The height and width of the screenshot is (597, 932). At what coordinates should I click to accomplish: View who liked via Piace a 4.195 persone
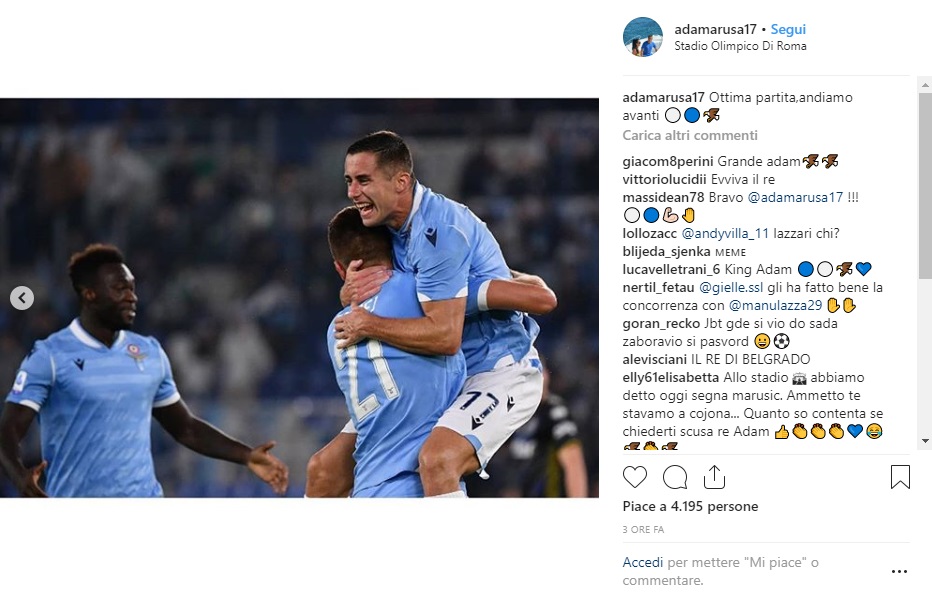(x=690, y=506)
